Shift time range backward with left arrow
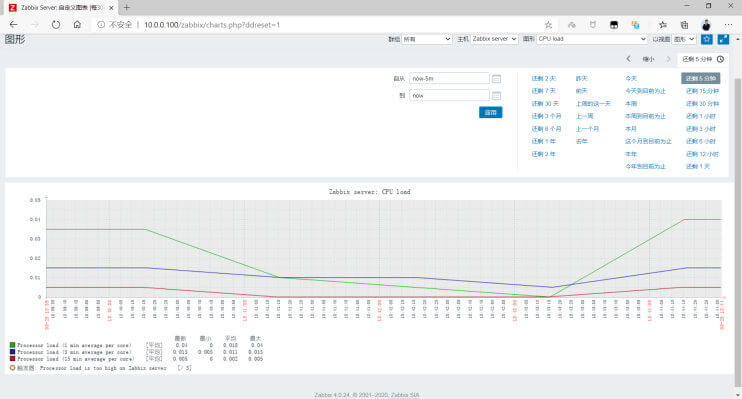 [628, 59]
